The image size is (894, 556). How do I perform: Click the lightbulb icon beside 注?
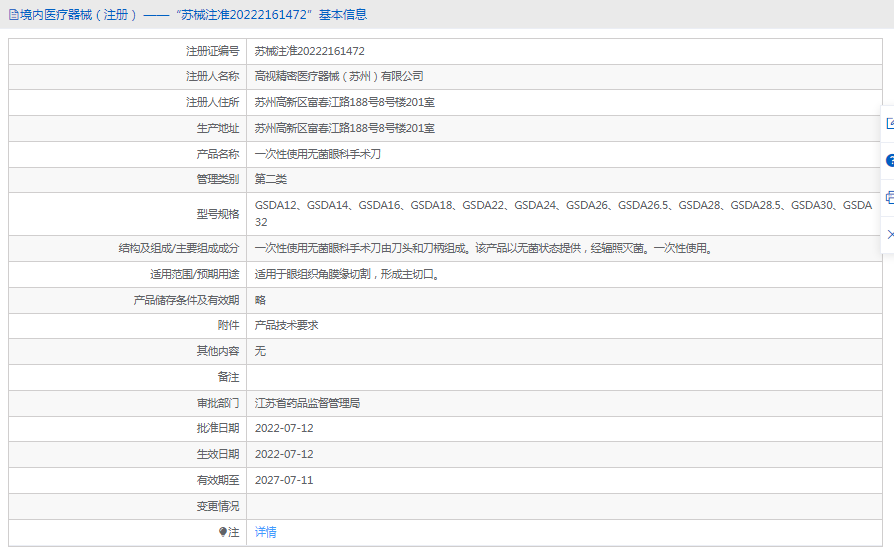(x=223, y=532)
